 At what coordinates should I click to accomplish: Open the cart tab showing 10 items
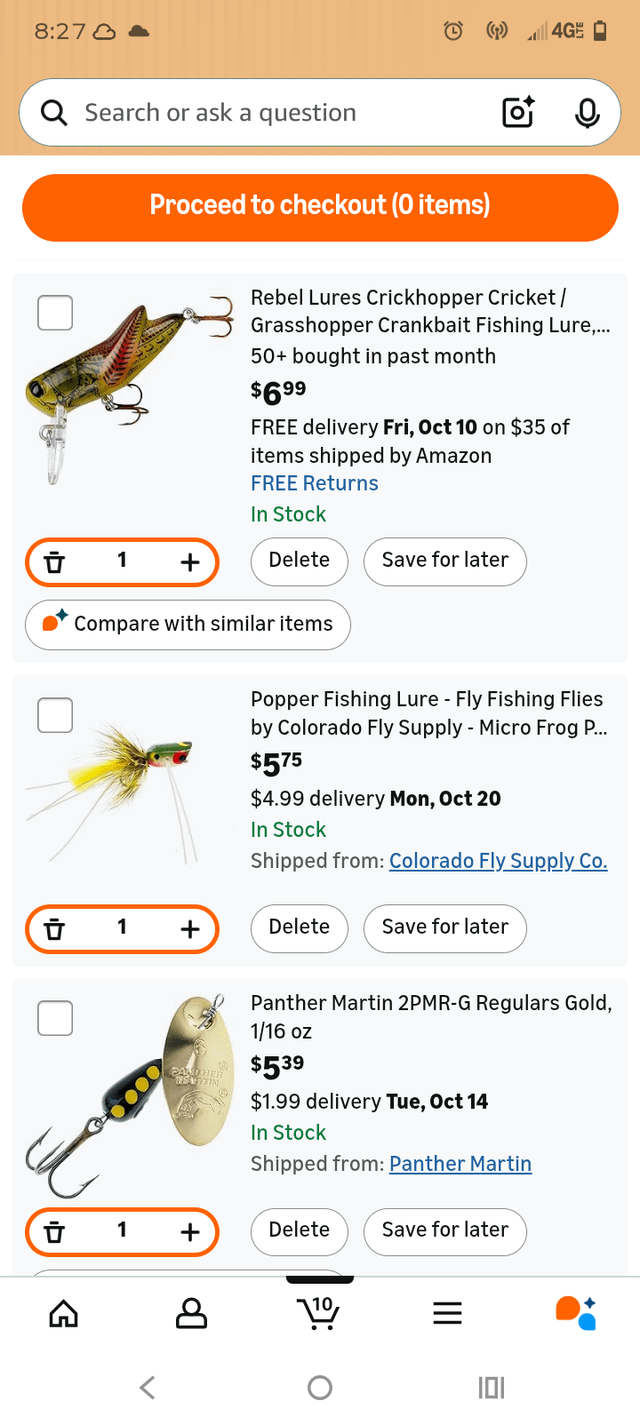tap(320, 1312)
